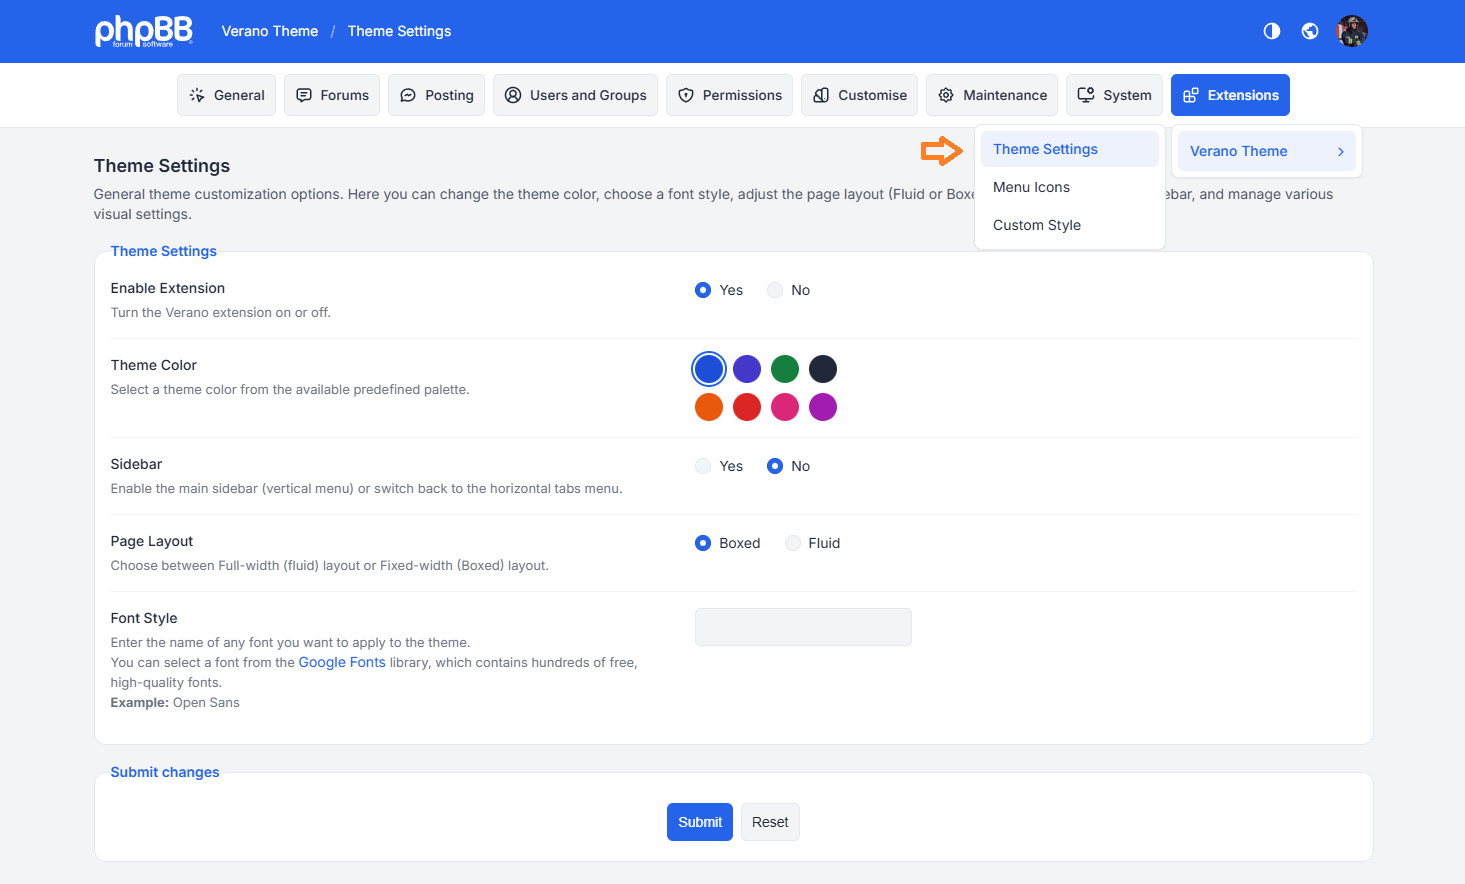Open the Google Fonts link
1465x884 pixels.
click(x=341, y=663)
